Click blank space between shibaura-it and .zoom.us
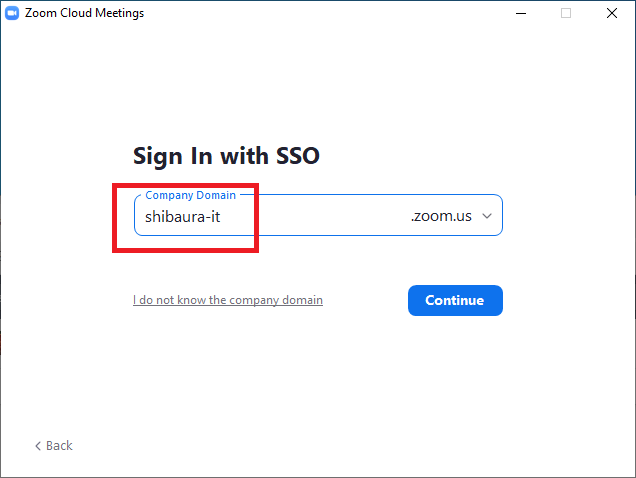Screen dimensions: 636x478 coord(320,216)
